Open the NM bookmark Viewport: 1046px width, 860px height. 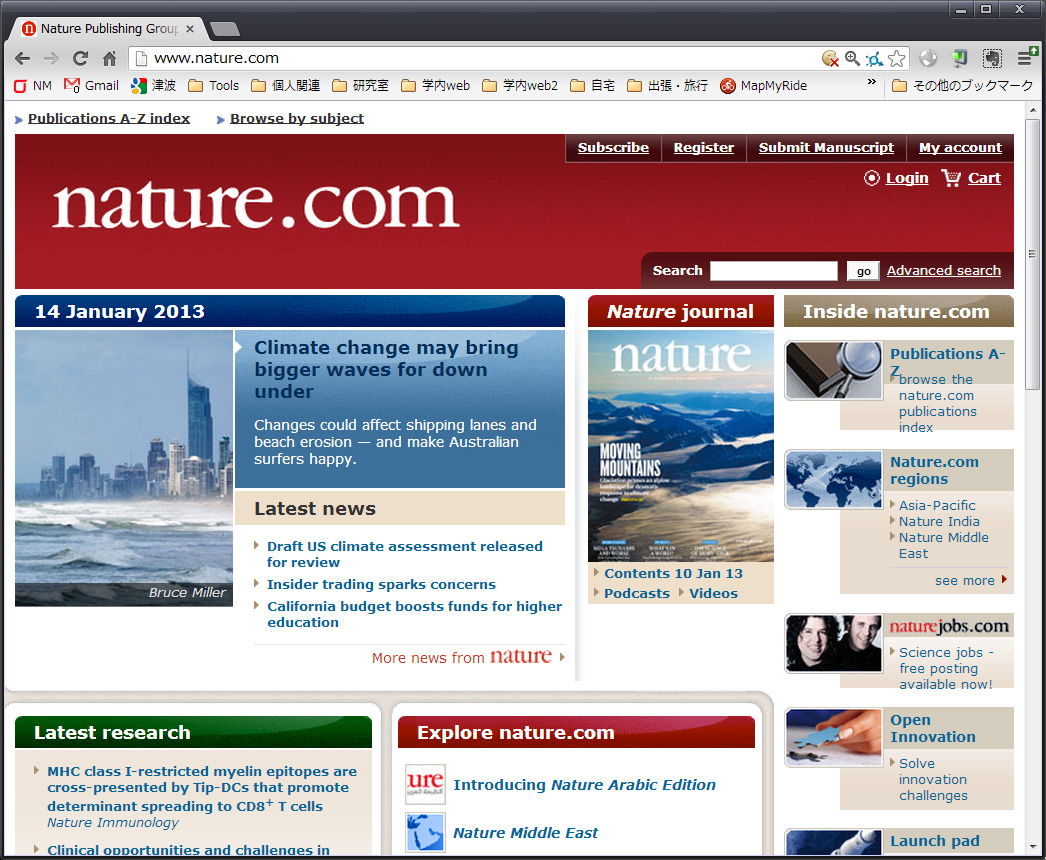pyautogui.click(x=33, y=85)
